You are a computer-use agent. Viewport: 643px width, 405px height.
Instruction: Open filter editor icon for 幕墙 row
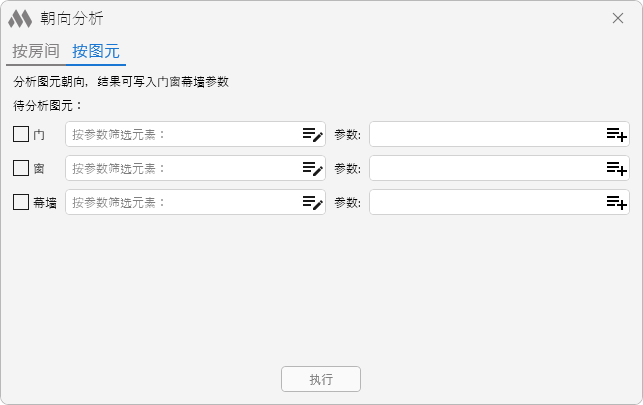click(312, 202)
